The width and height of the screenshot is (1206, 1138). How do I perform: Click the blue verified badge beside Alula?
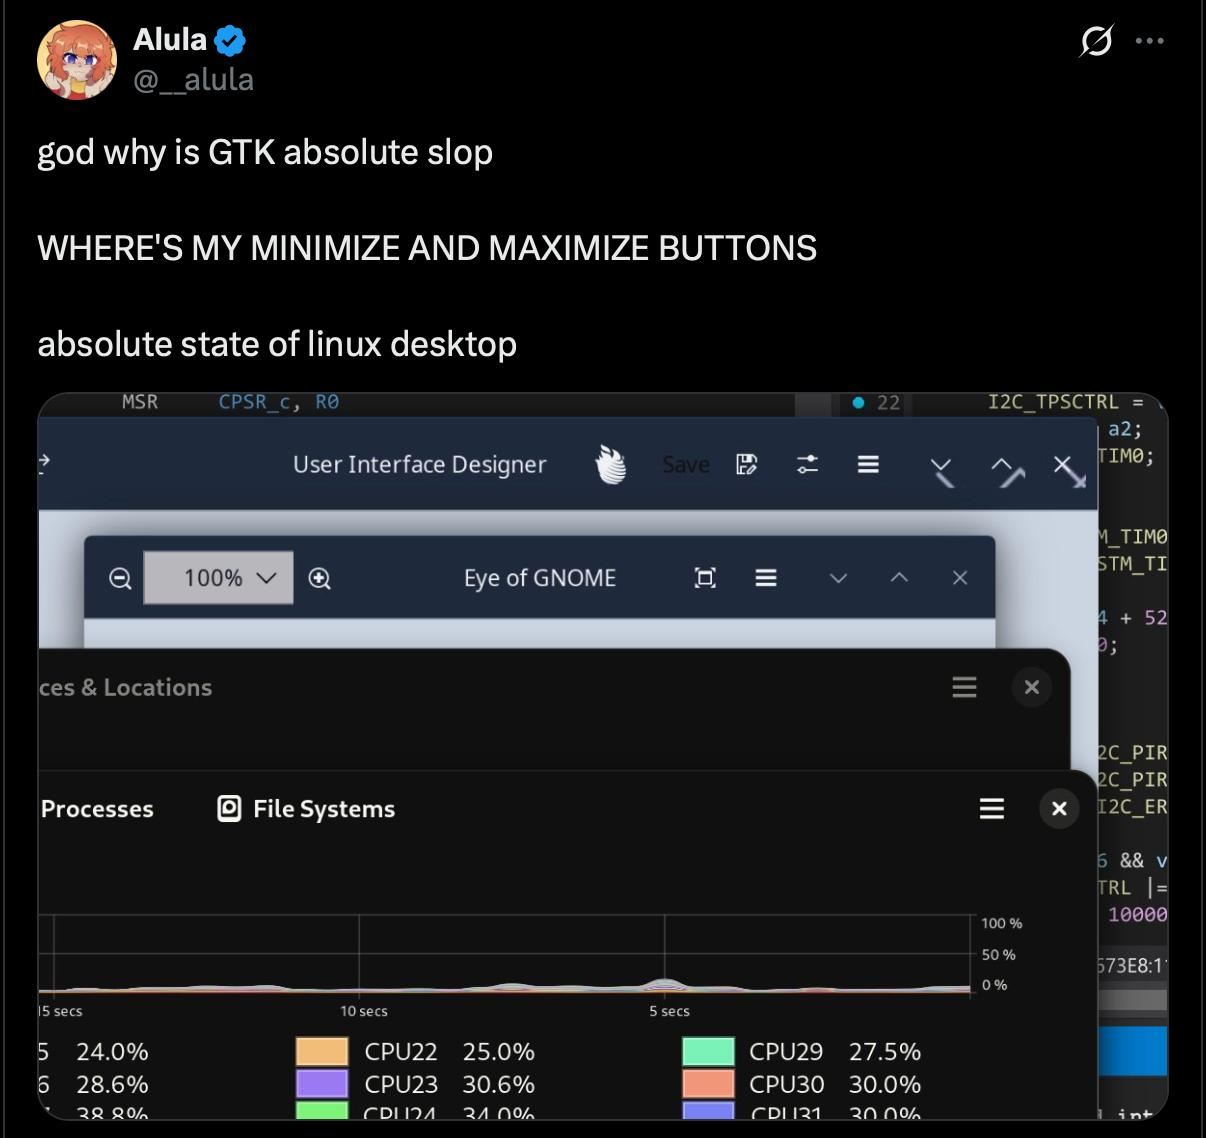coord(231,41)
